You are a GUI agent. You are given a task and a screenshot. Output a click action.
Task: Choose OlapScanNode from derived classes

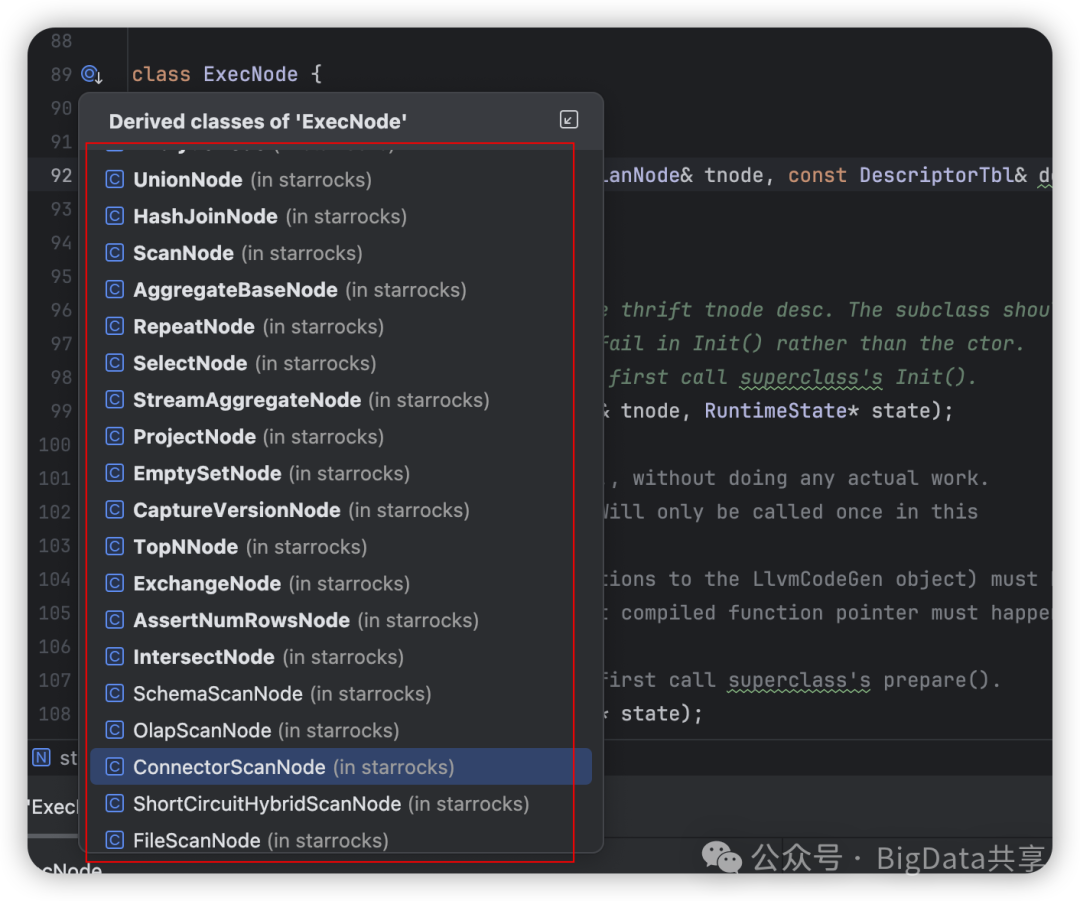[341, 730]
